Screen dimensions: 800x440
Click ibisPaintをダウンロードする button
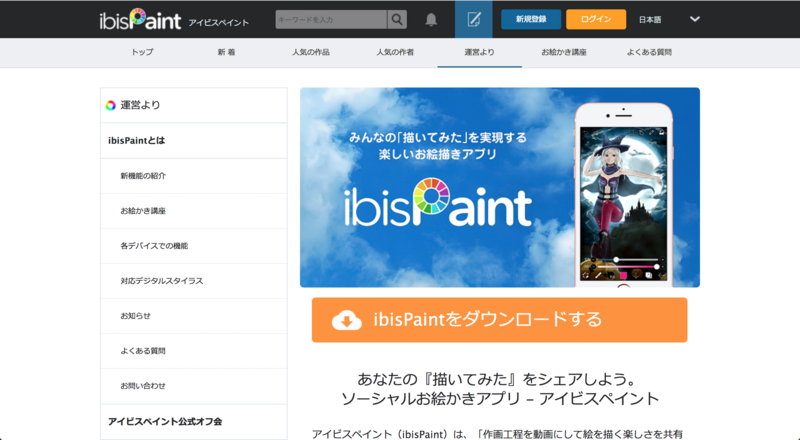tap(499, 320)
